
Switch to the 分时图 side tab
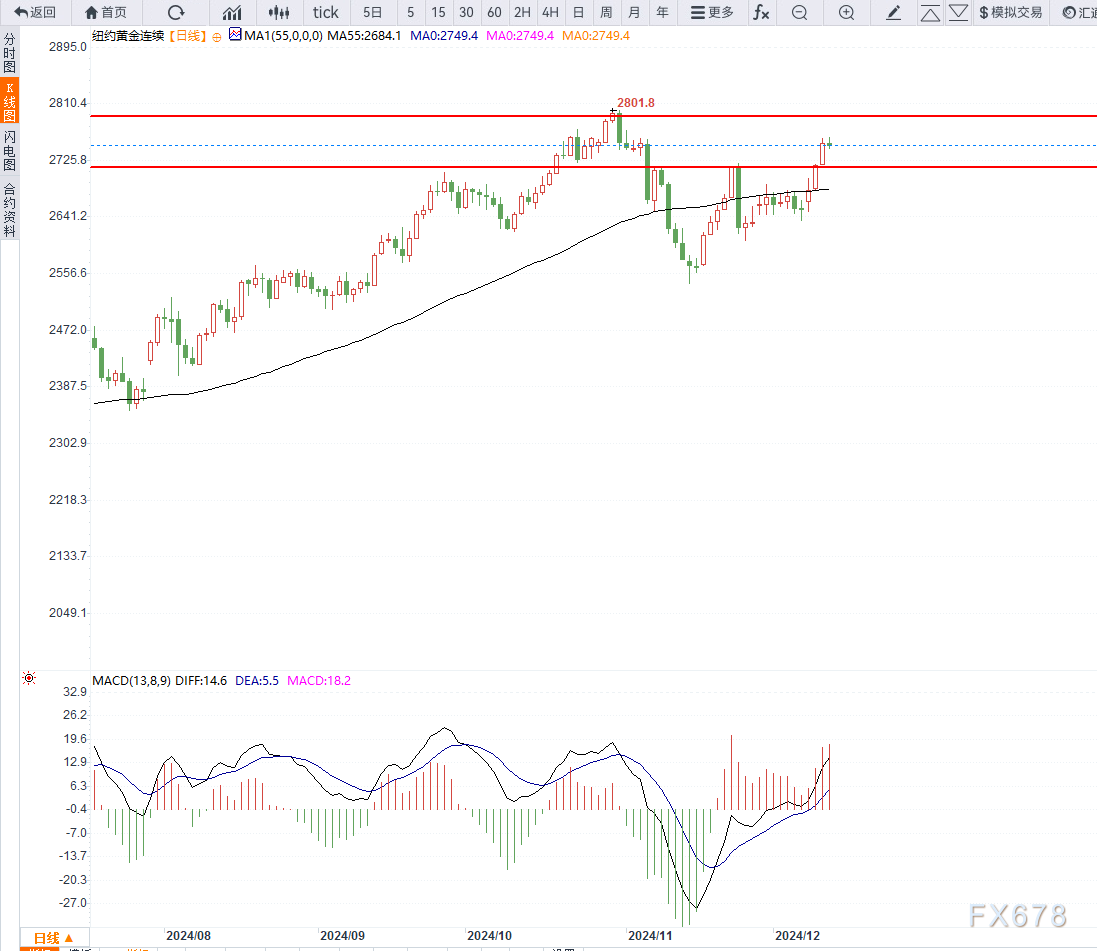click(x=9, y=53)
